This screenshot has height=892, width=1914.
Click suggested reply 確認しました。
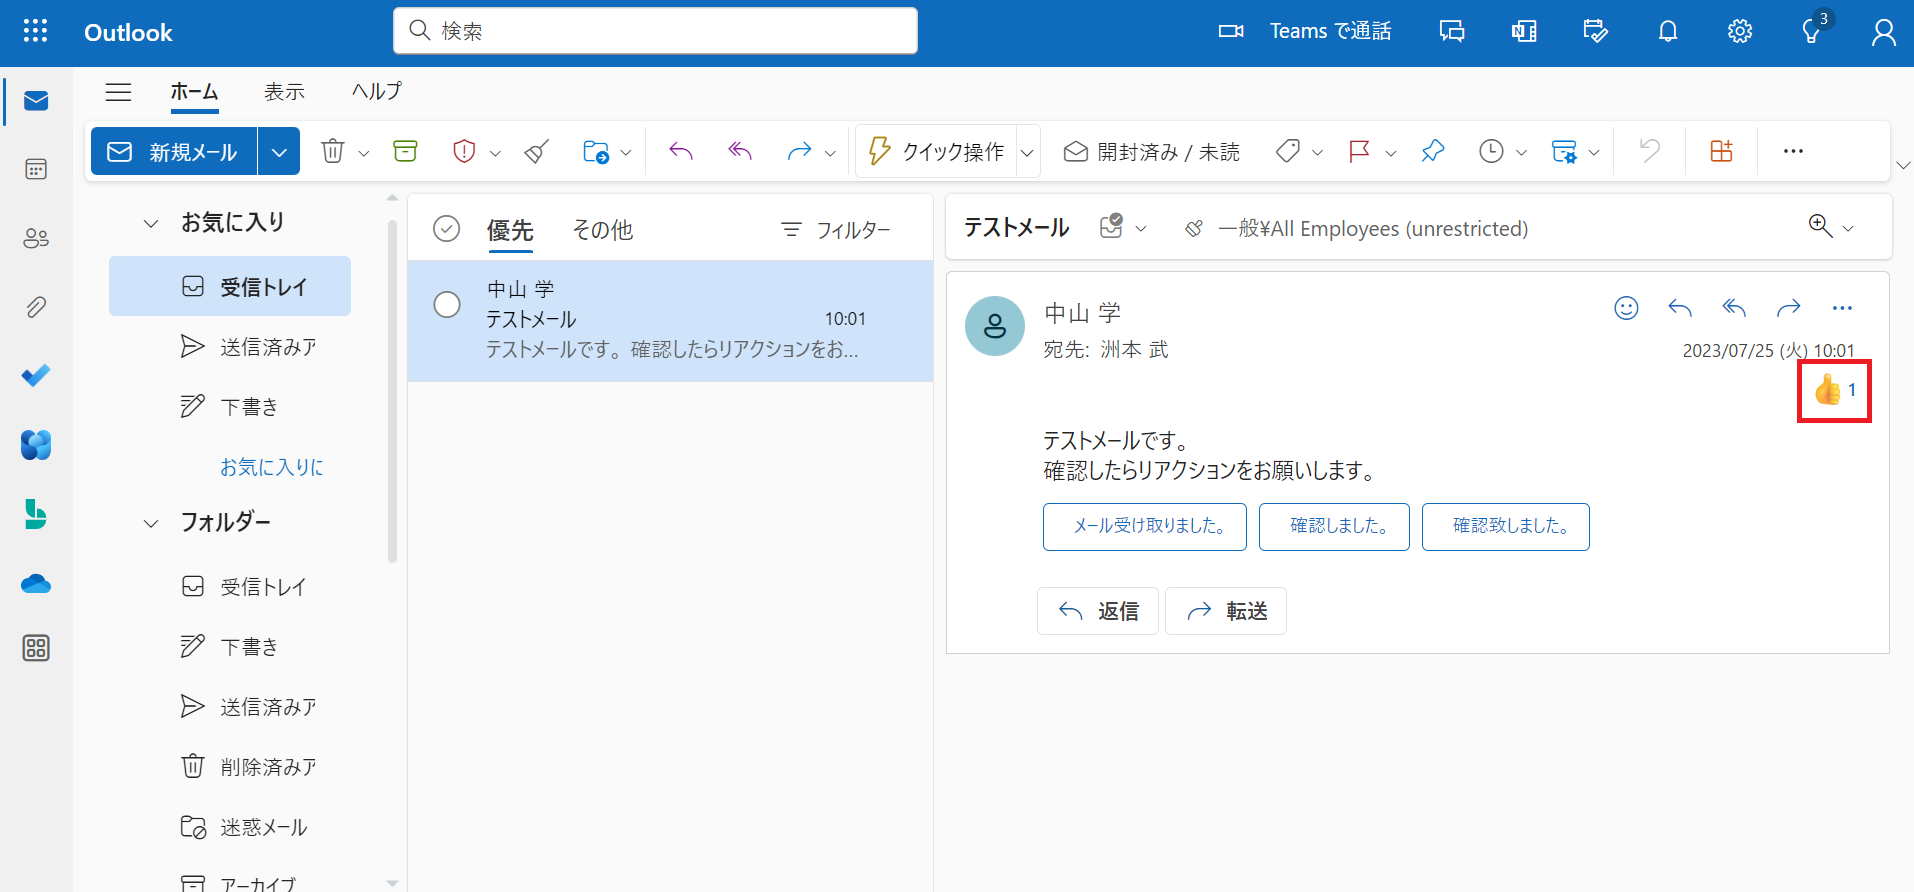coord(1334,527)
